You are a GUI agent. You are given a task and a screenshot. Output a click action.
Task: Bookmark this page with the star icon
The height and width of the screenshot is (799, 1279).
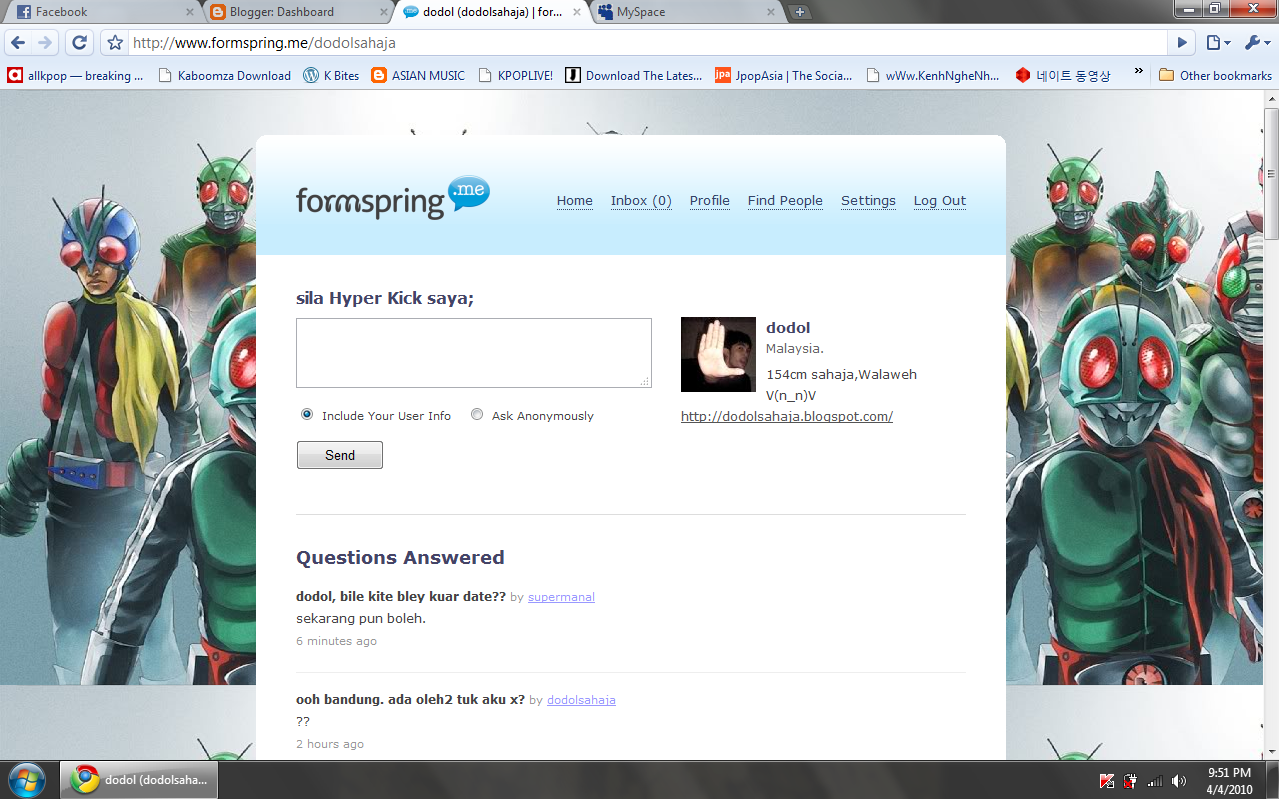[115, 43]
